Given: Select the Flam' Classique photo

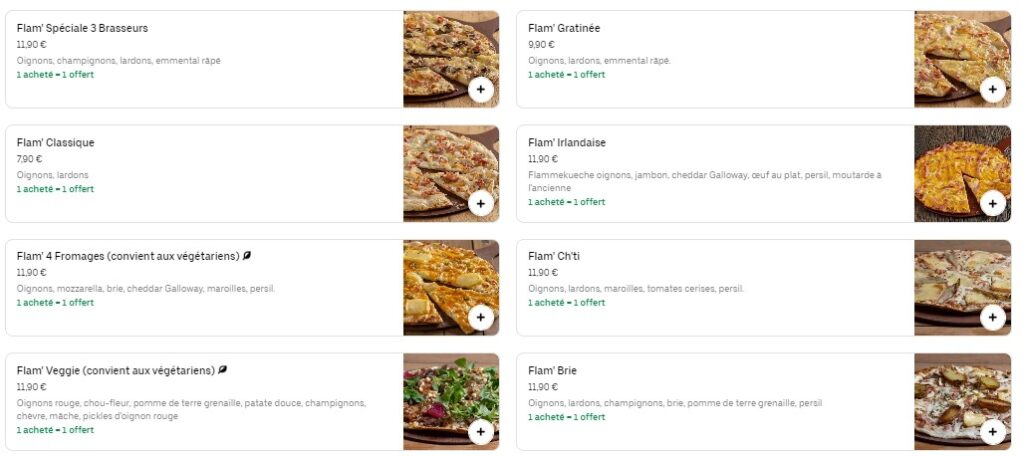Looking at the screenshot, I should click(450, 170).
